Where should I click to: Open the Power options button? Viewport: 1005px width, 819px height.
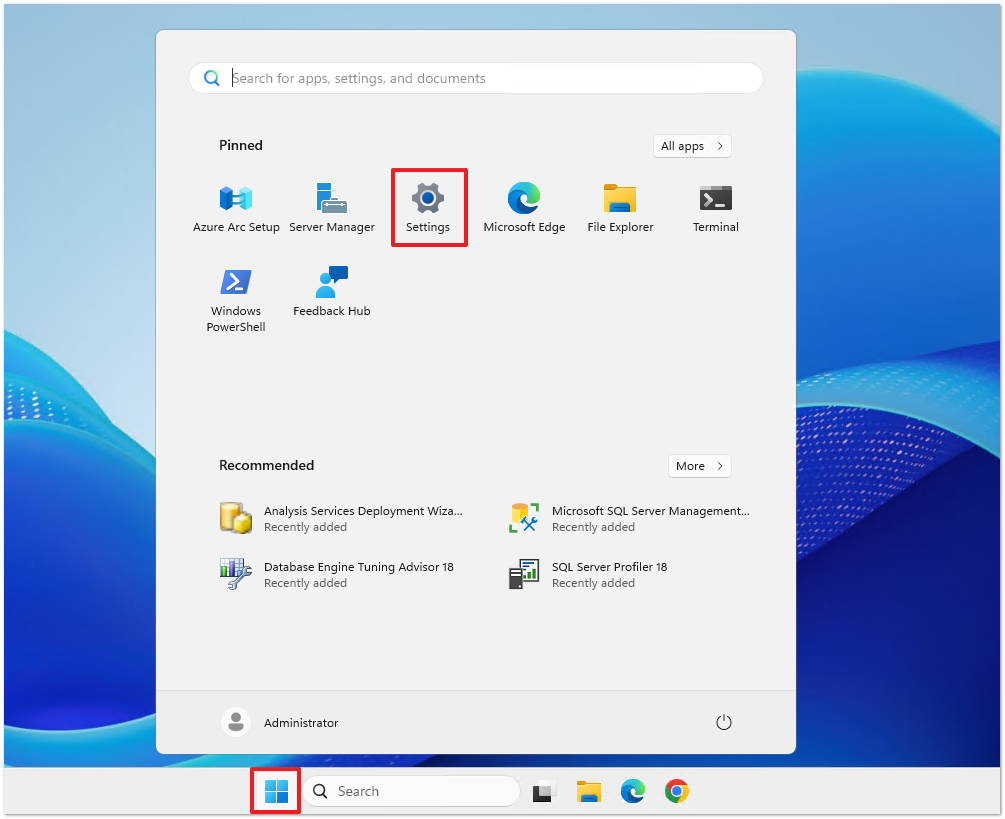(724, 722)
